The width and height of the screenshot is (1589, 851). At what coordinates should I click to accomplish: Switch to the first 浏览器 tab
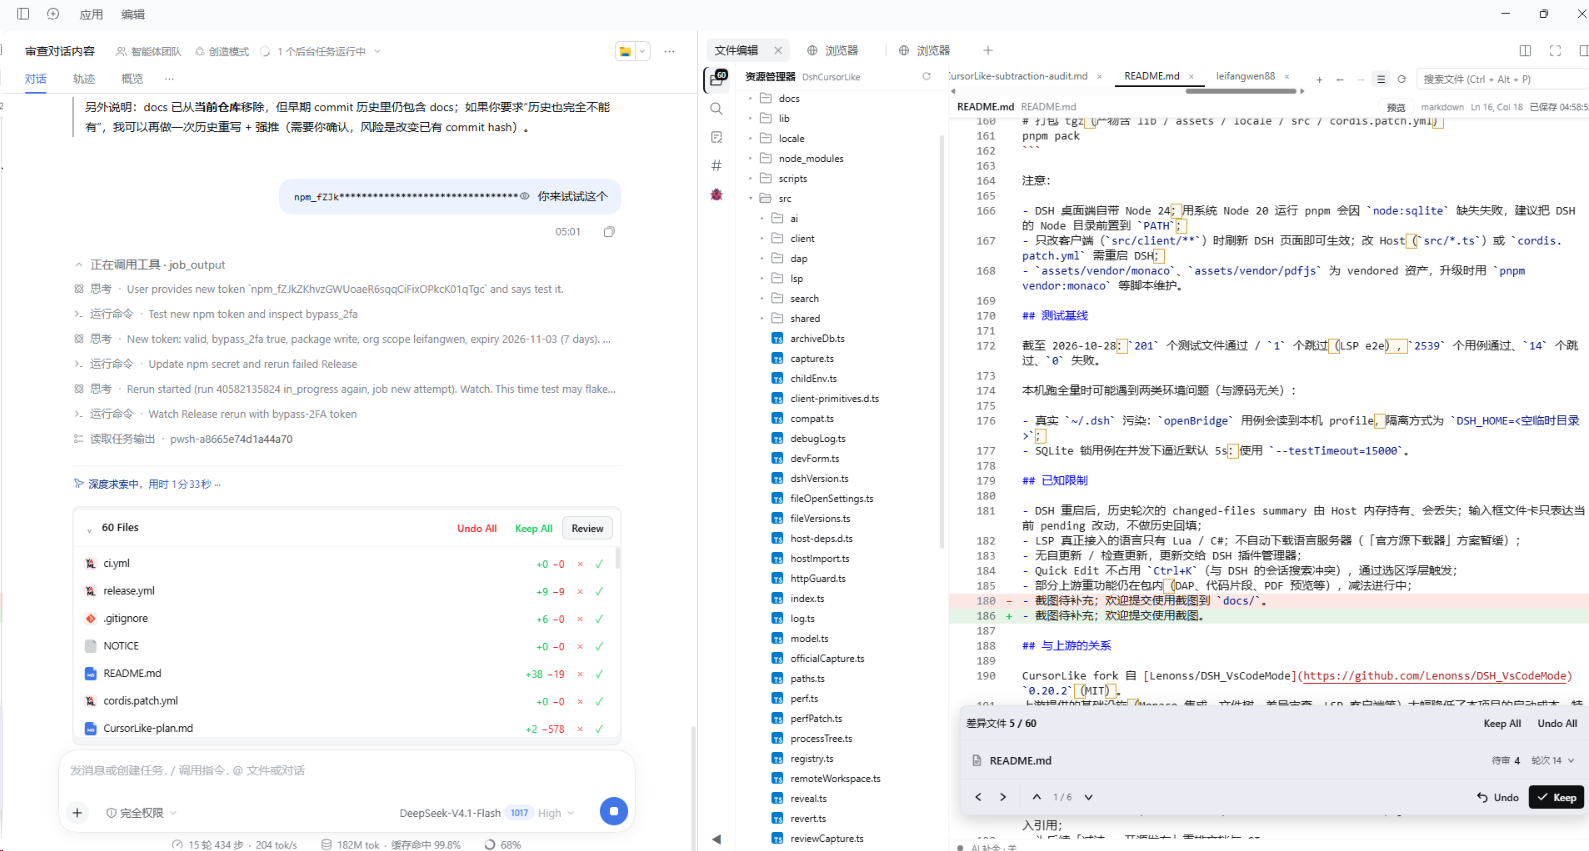[833, 50]
